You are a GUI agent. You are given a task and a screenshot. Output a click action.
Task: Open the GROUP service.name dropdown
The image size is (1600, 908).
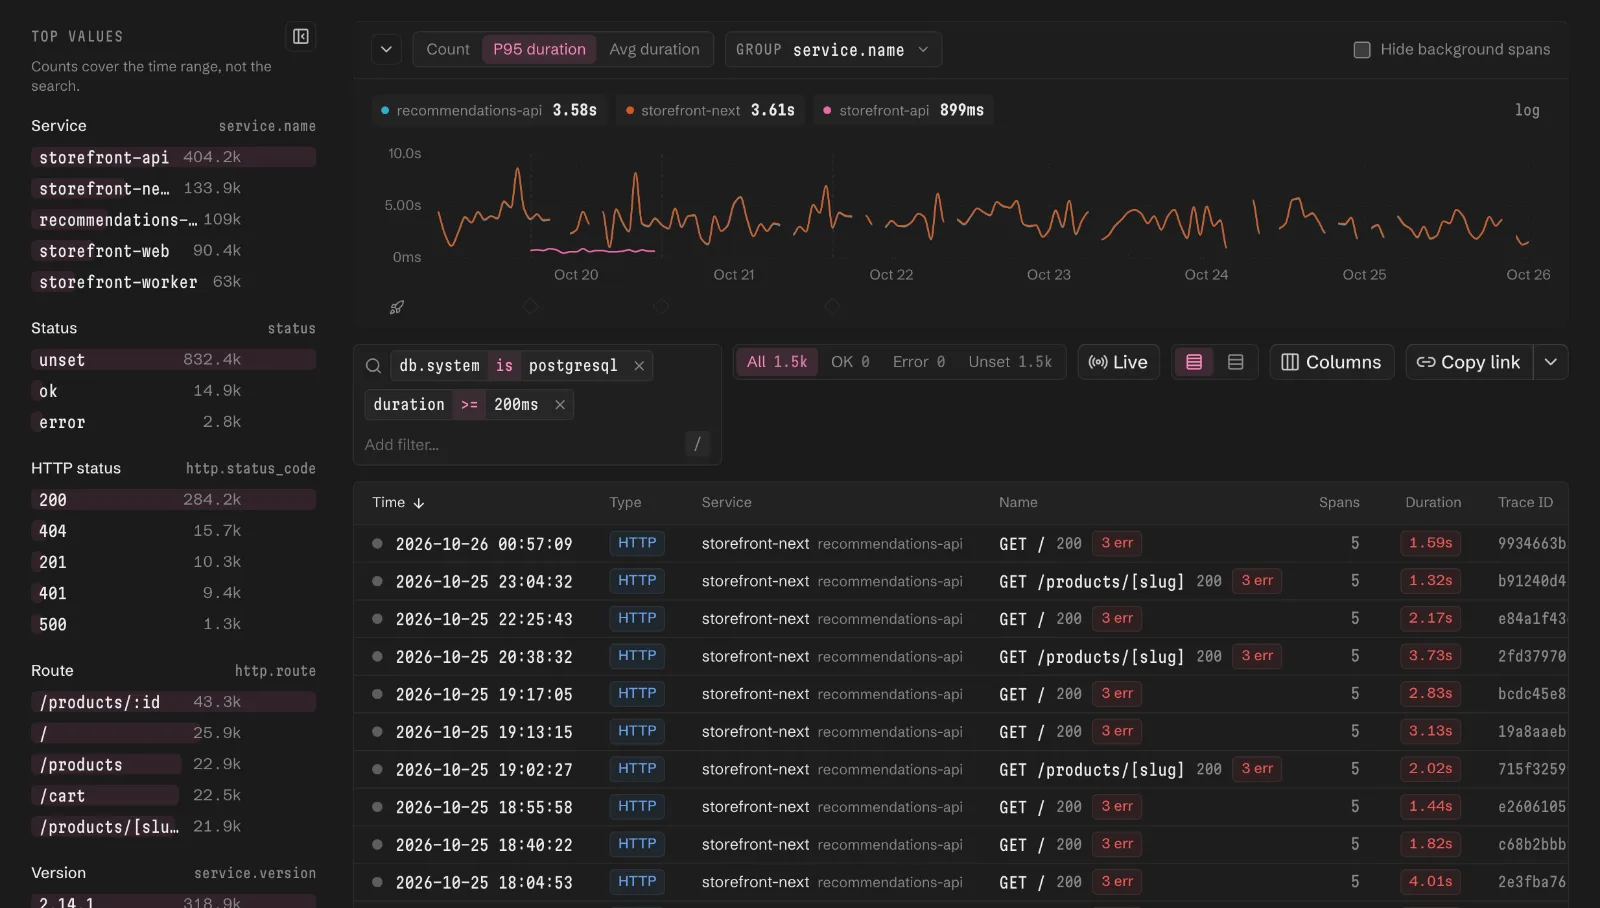click(x=833, y=49)
